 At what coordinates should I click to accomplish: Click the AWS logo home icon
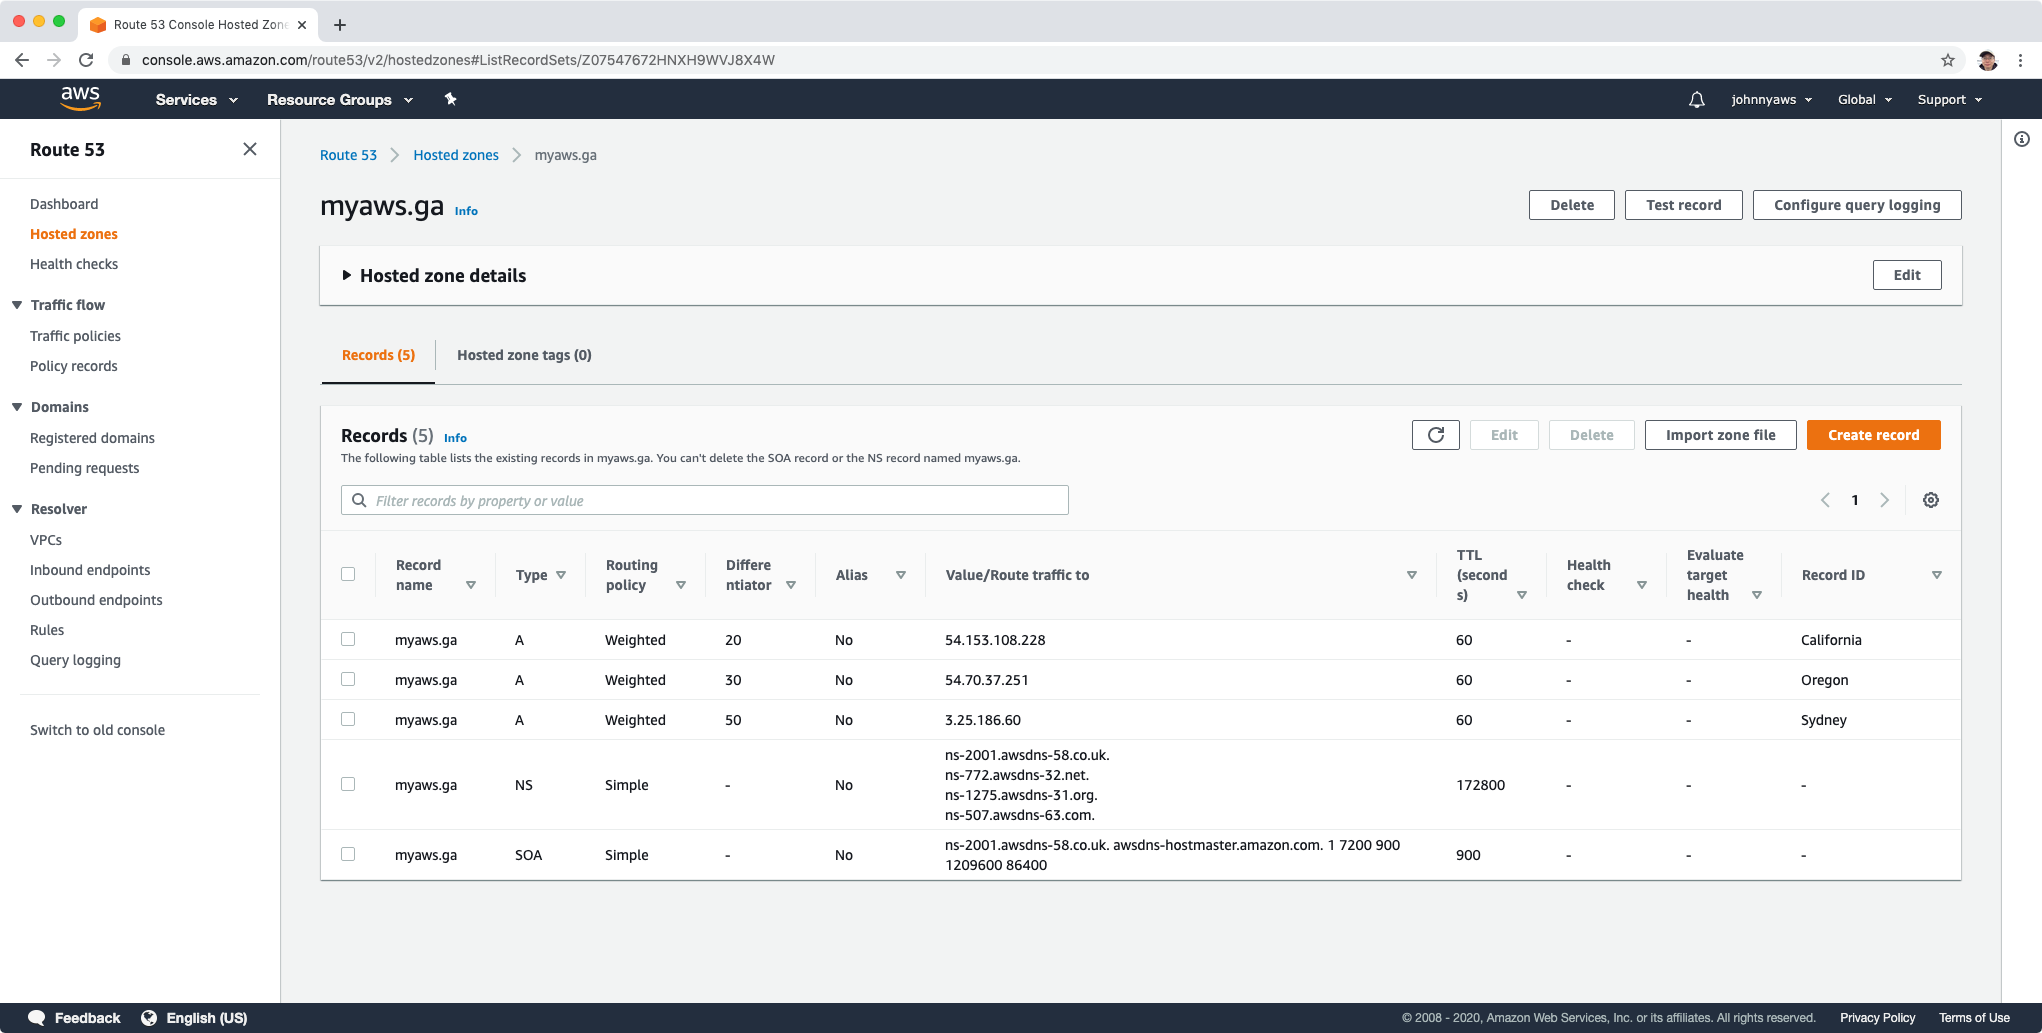point(80,98)
